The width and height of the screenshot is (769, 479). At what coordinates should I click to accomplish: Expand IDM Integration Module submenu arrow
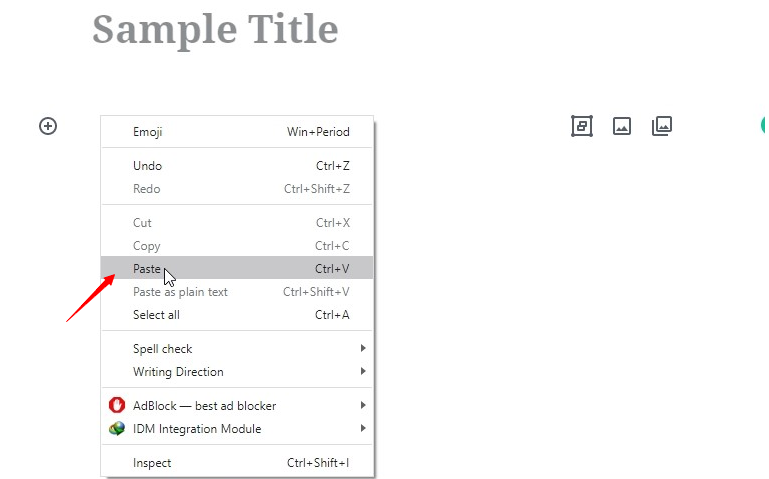363,428
